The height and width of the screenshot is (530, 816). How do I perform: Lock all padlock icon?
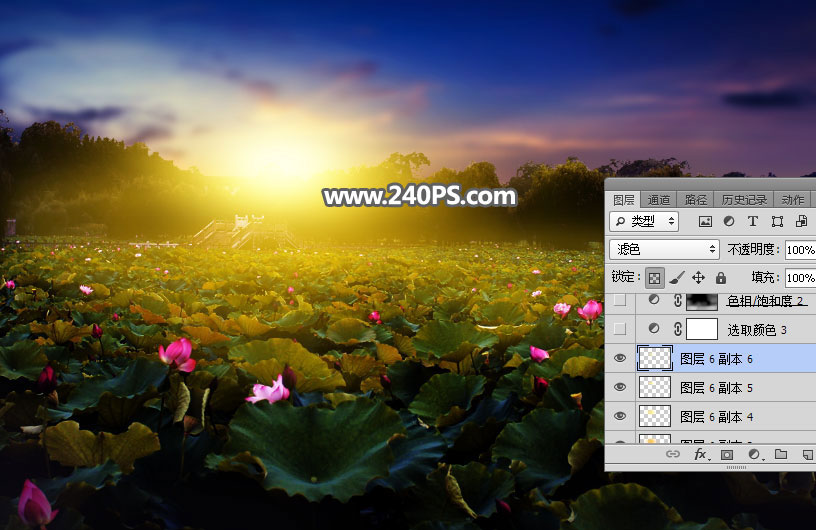721,277
